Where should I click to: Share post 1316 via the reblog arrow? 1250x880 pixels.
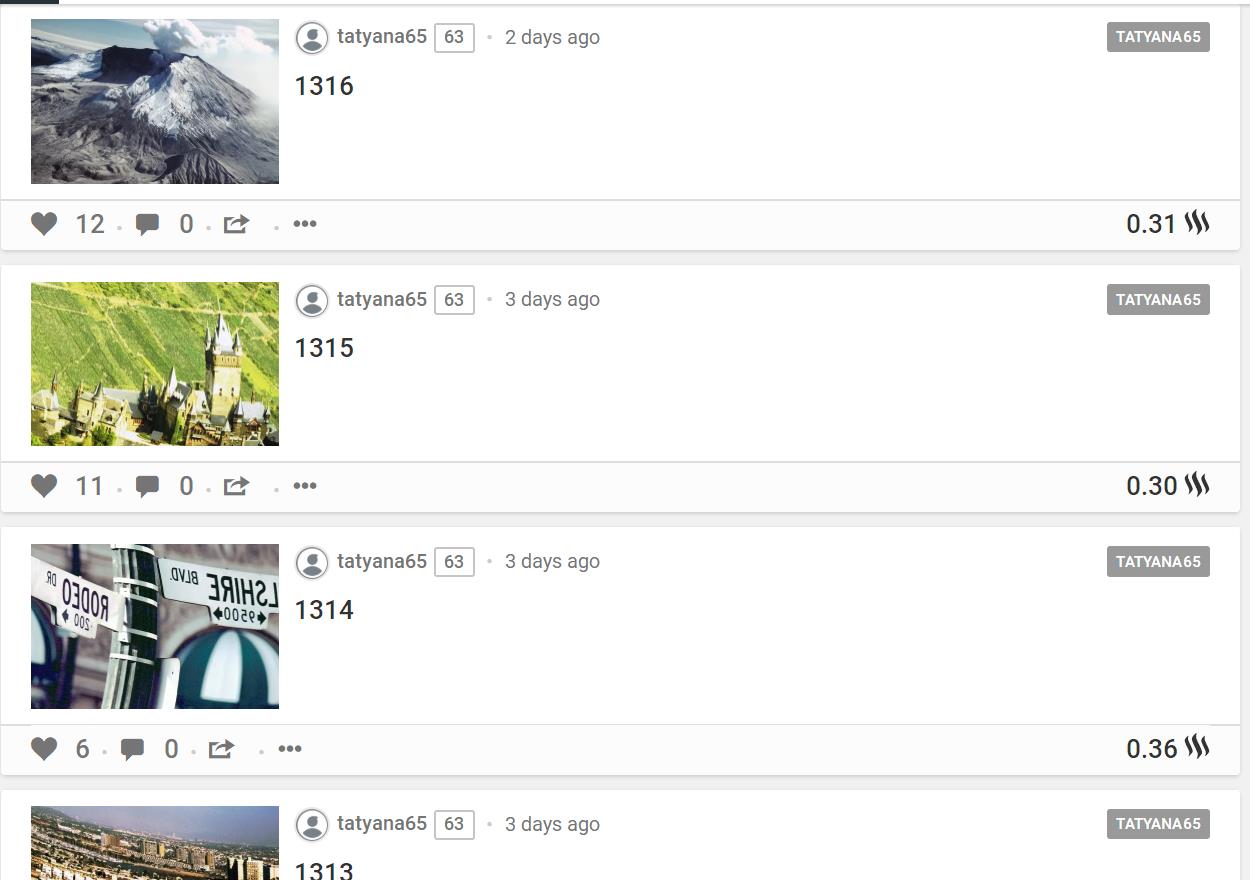(236, 224)
